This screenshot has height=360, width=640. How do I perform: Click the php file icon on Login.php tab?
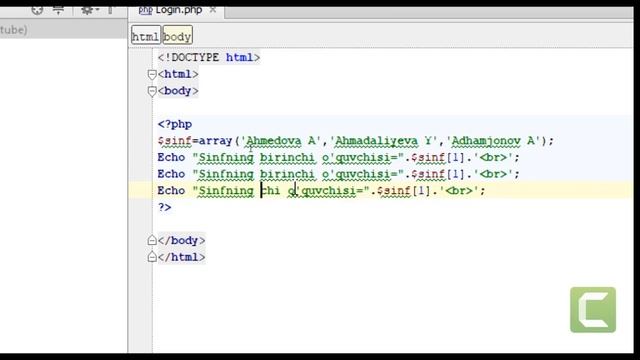click(x=145, y=11)
